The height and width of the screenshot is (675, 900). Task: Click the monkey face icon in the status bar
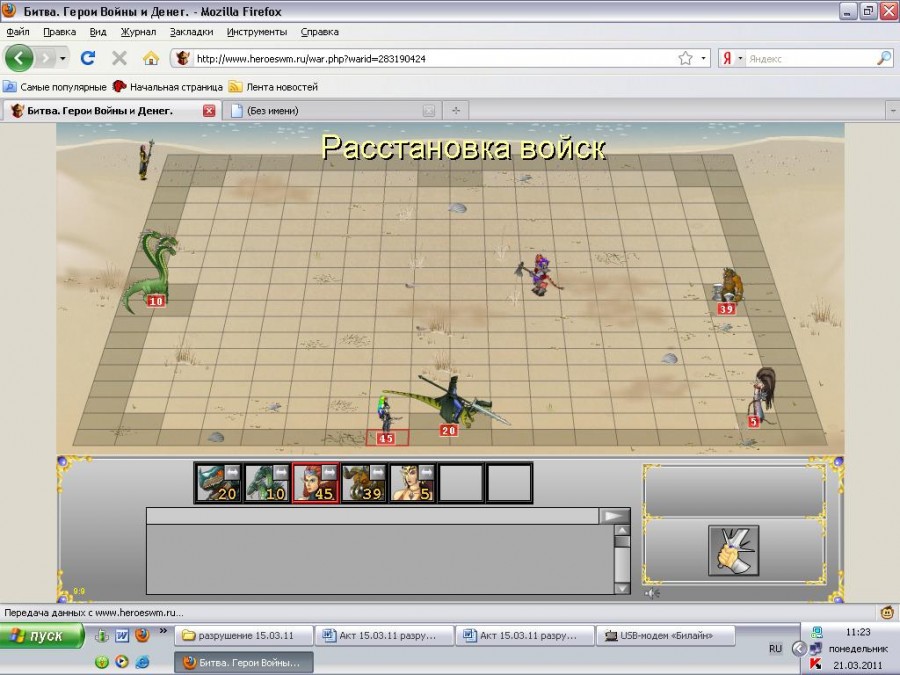pyautogui.click(x=887, y=612)
